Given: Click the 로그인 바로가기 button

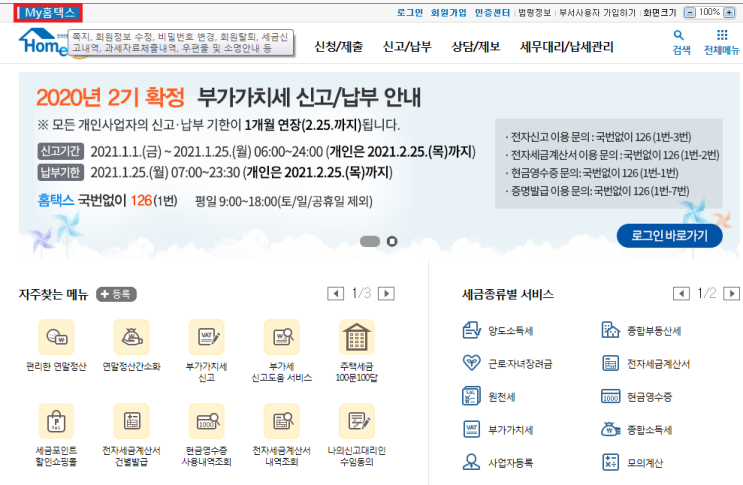Looking at the screenshot, I should [x=669, y=235].
